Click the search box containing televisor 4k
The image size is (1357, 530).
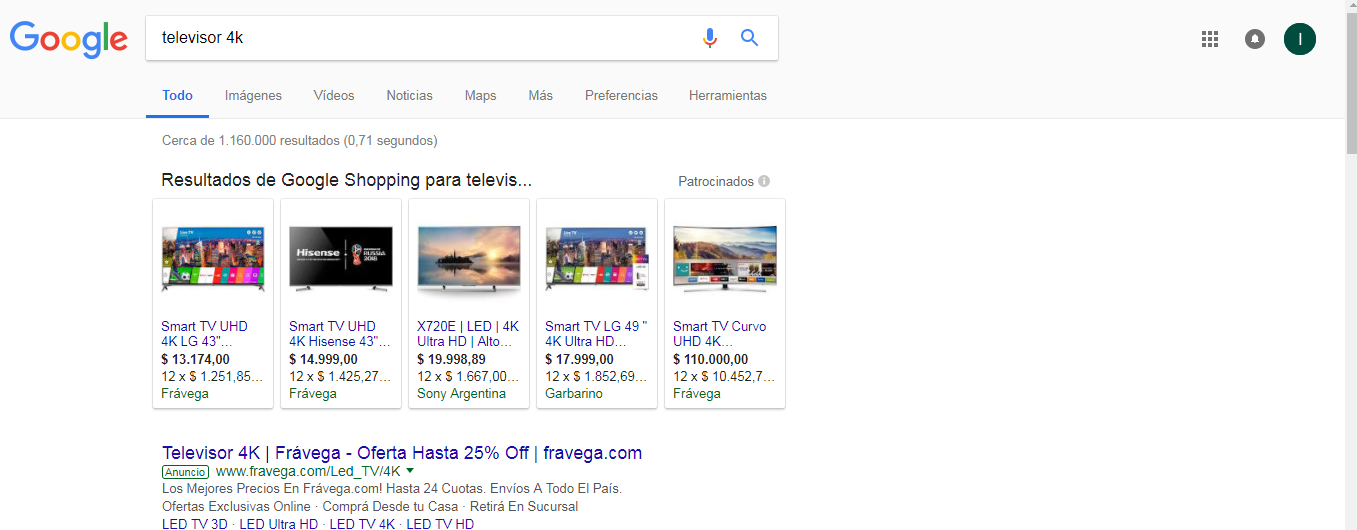[420, 38]
